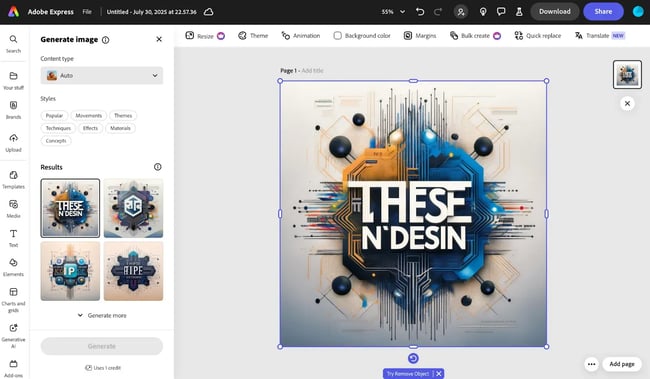The image size is (650, 379).
Task: Select the Materials style chip
Action: (x=120, y=128)
